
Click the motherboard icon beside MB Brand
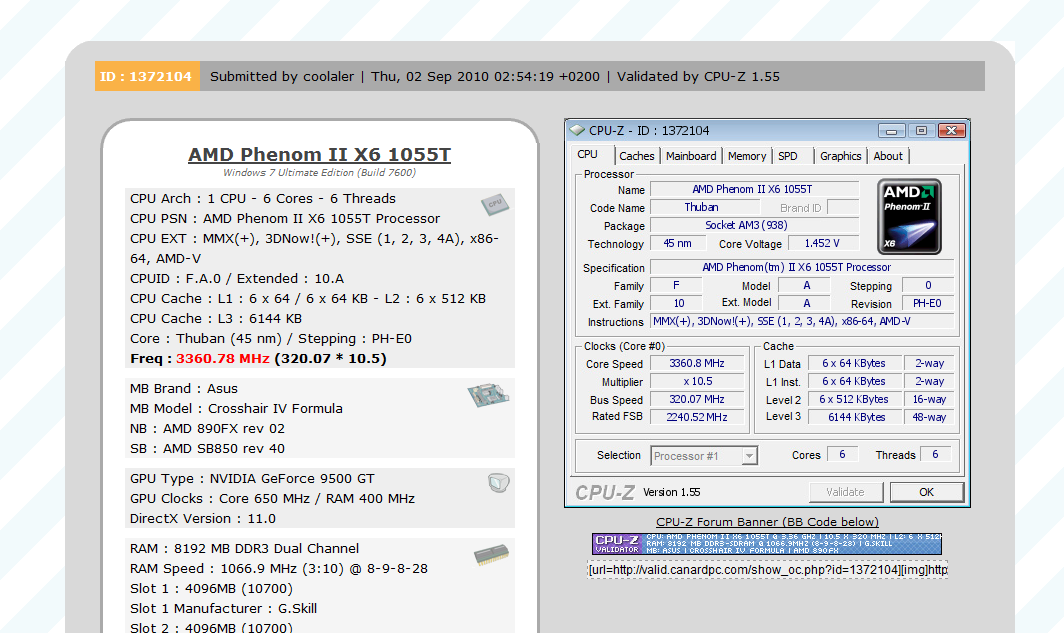[x=488, y=395]
